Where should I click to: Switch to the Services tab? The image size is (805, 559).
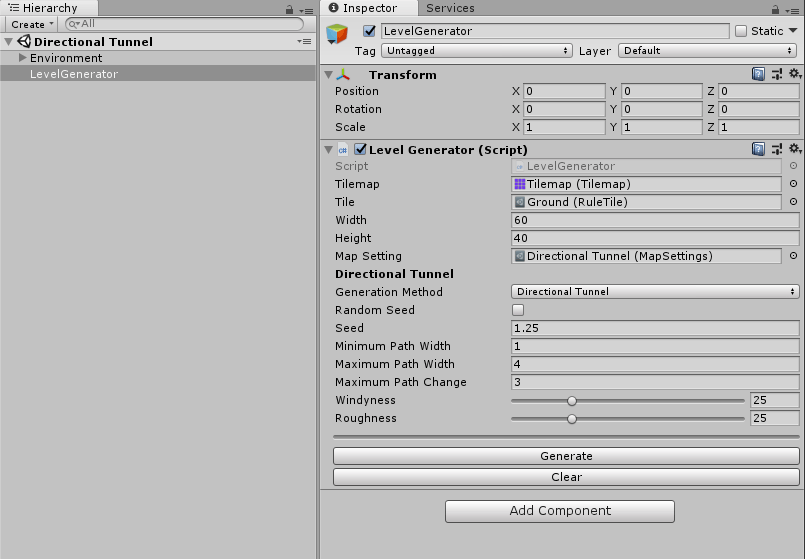coord(450,8)
